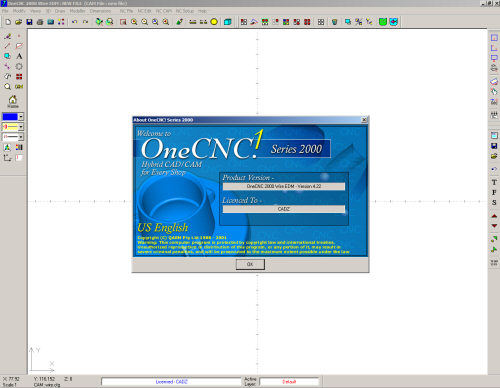Close the About OneCNC dialog

[x=364, y=120]
